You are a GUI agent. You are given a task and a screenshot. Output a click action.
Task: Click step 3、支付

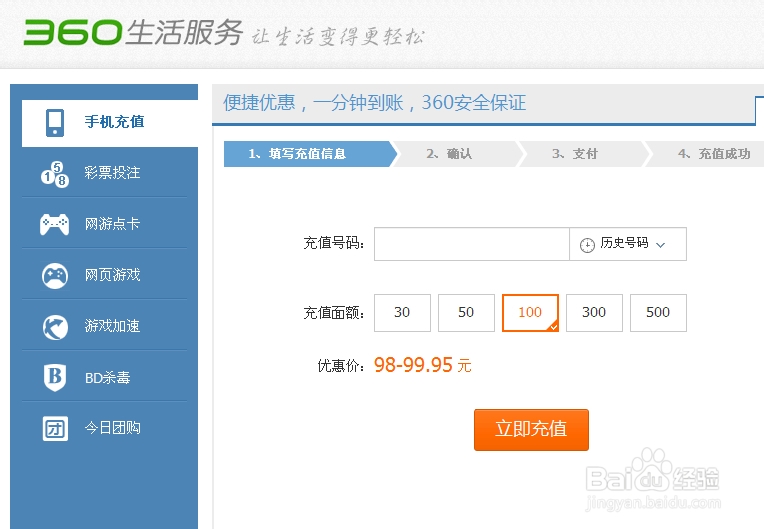(x=583, y=154)
